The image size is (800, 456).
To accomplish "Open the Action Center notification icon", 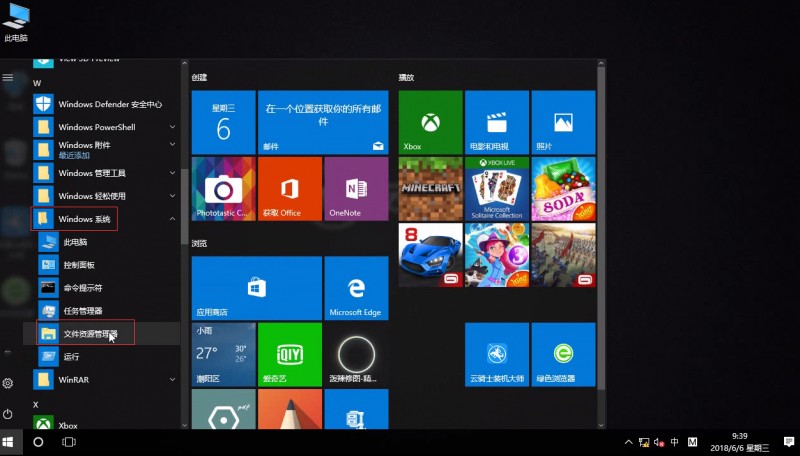I will click(788, 442).
